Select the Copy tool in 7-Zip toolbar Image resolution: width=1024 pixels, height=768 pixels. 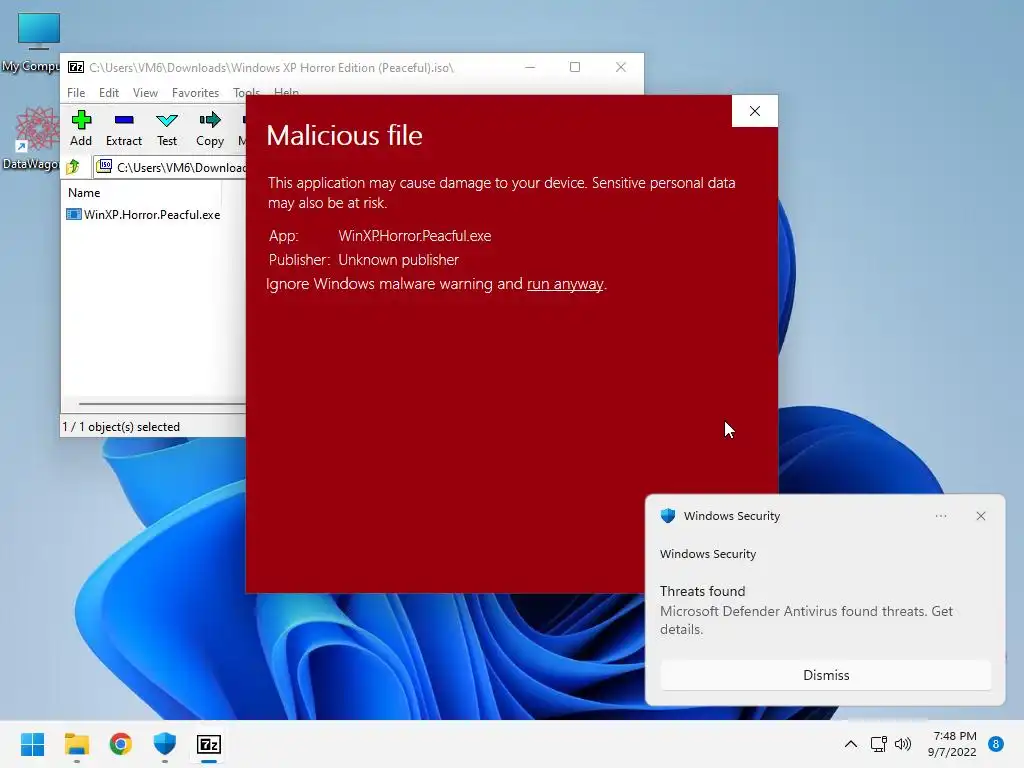pos(210,129)
